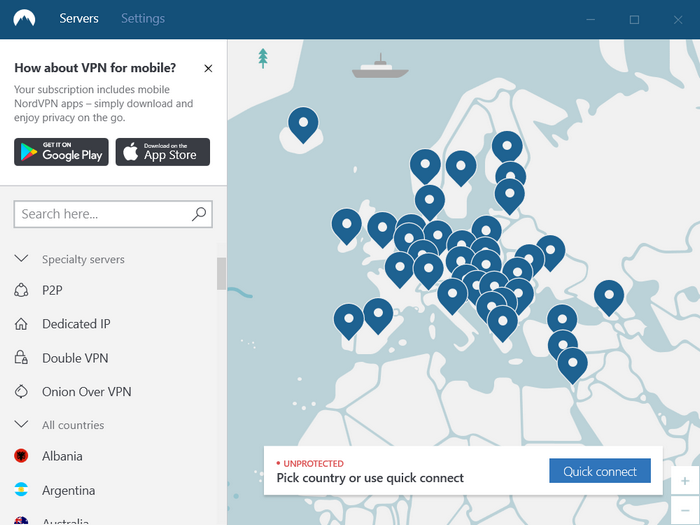Image resolution: width=700 pixels, height=525 pixels.
Task: Select the Ireland map pin
Action: 346,227
